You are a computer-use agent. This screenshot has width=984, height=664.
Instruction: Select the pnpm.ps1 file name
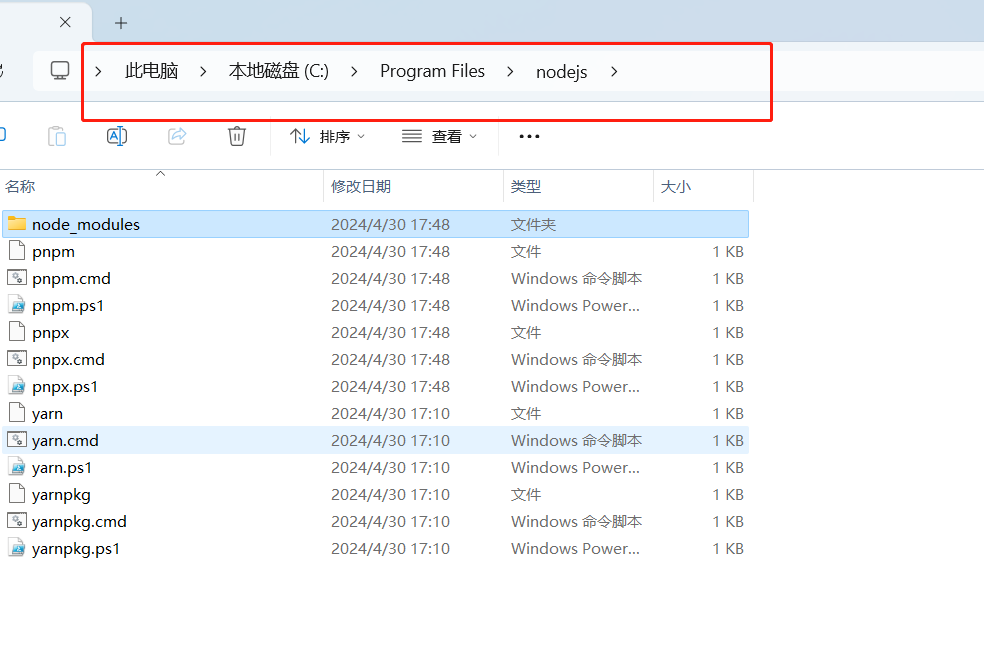(x=68, y=306)
